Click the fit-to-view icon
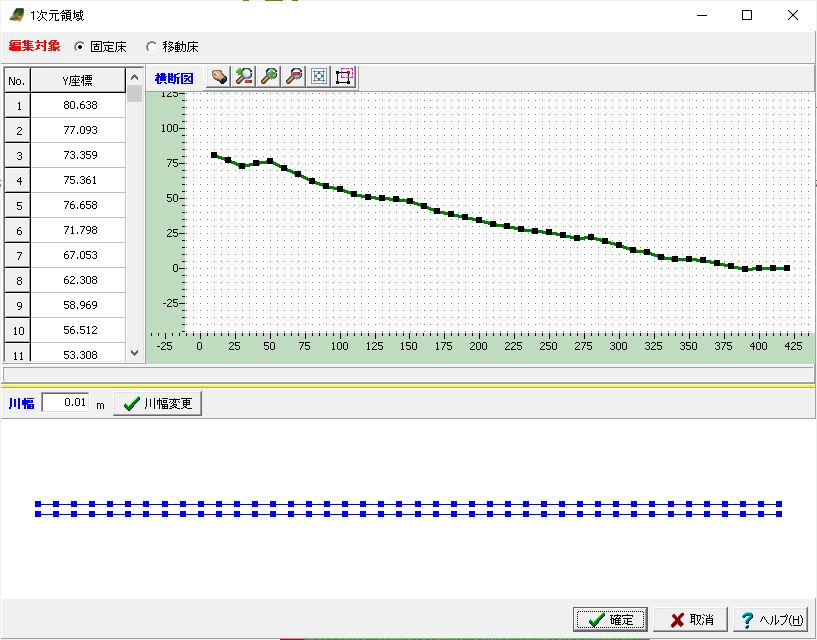The image size is (817, 640). coord(319,77)
